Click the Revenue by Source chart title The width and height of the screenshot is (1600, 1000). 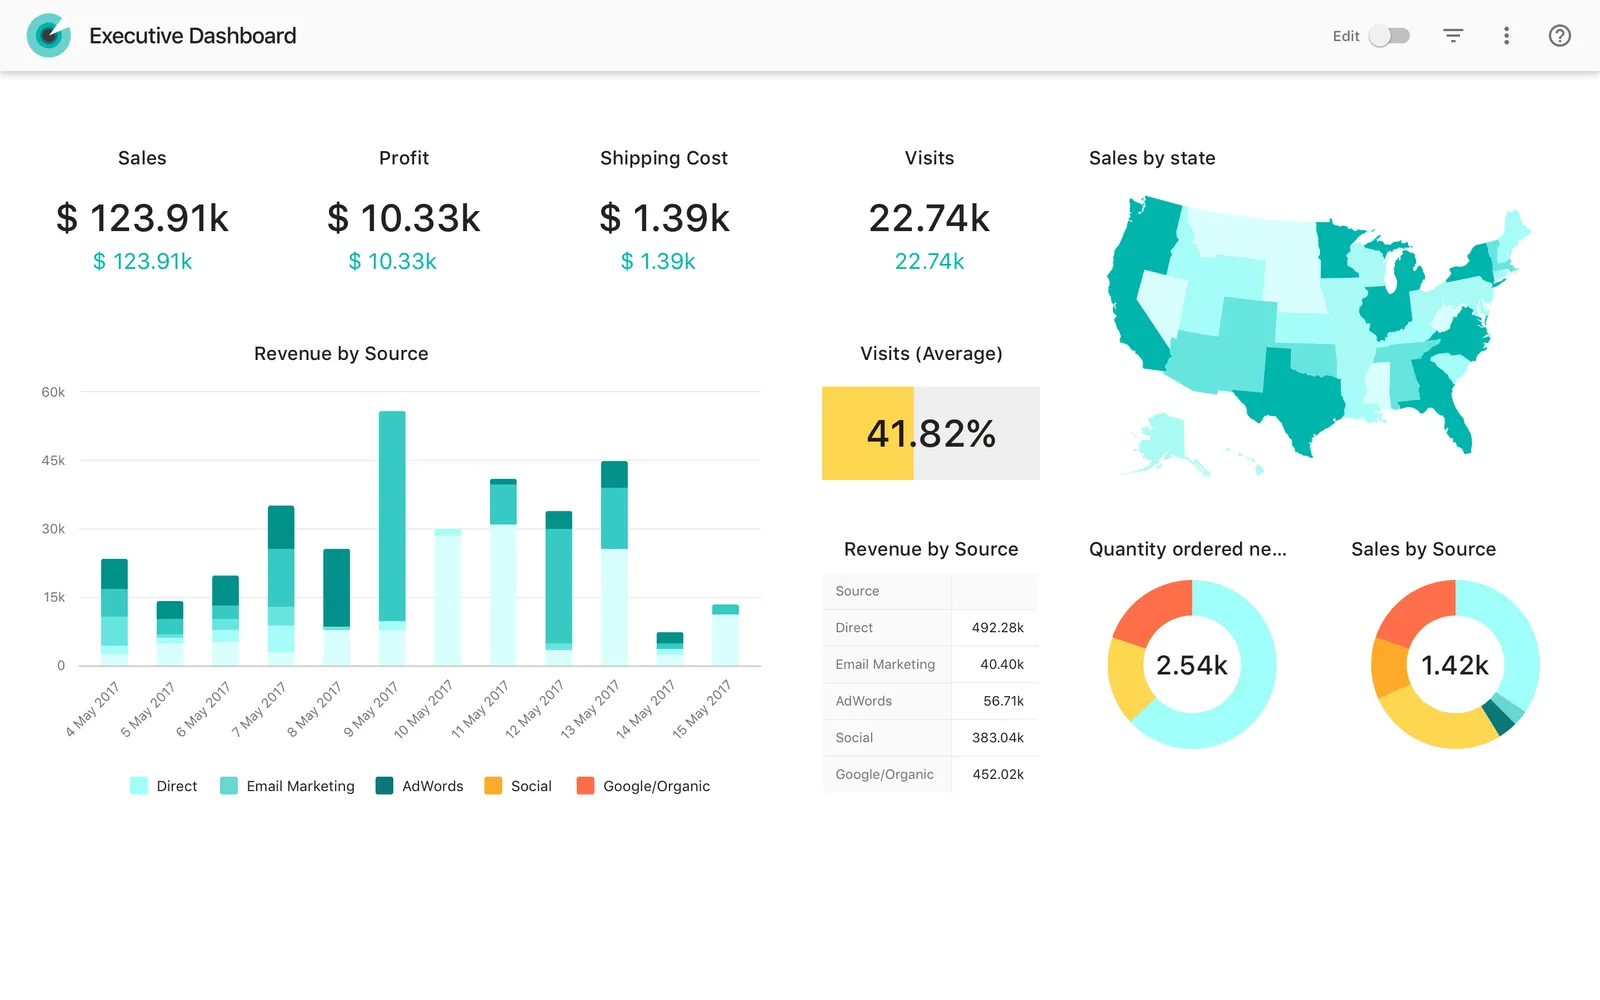tap(341, 354)
